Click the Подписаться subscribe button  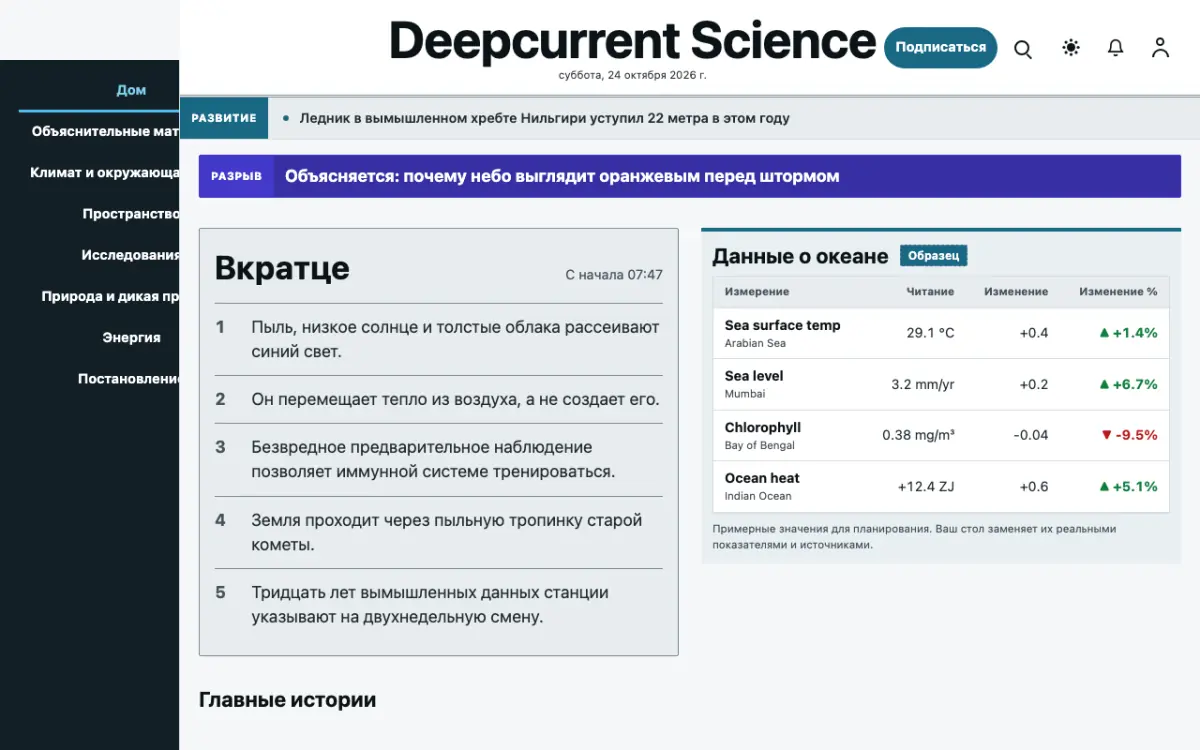[940, 47]
